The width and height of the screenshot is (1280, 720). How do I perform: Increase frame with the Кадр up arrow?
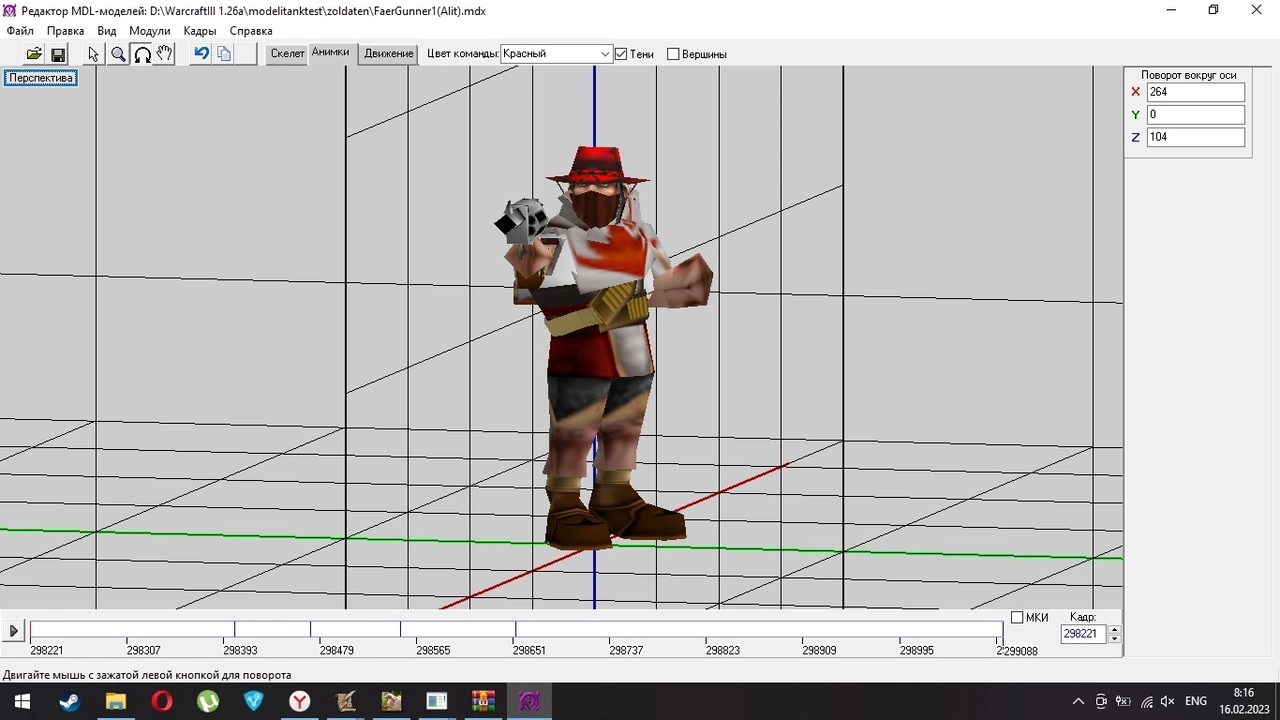(x=1115, y=629)
